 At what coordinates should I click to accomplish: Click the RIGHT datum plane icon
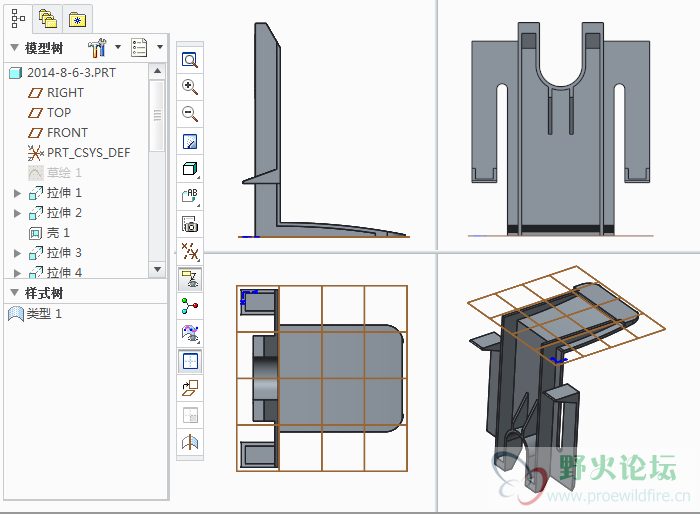35,93
